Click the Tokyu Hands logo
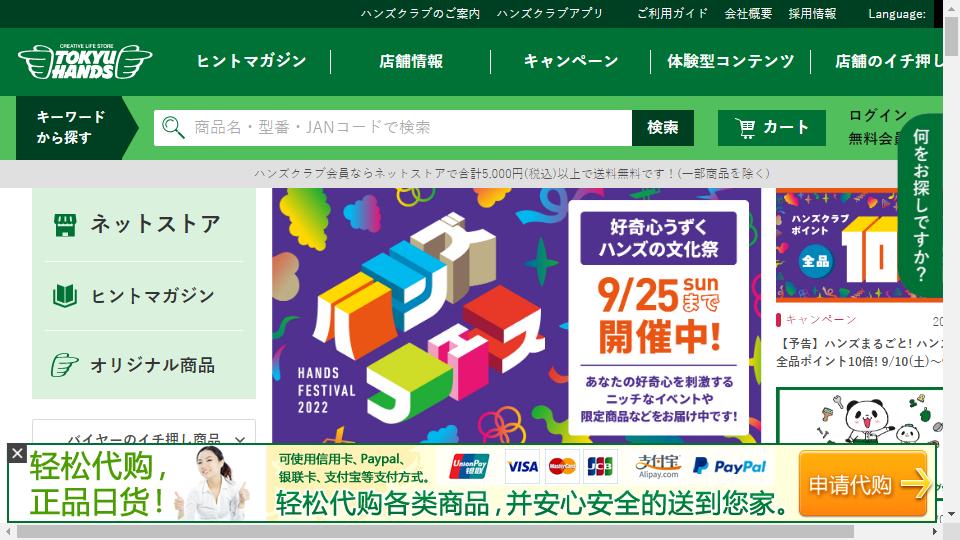Image resolution: width=960 pixels, height=540 pixels. point(85,61)
